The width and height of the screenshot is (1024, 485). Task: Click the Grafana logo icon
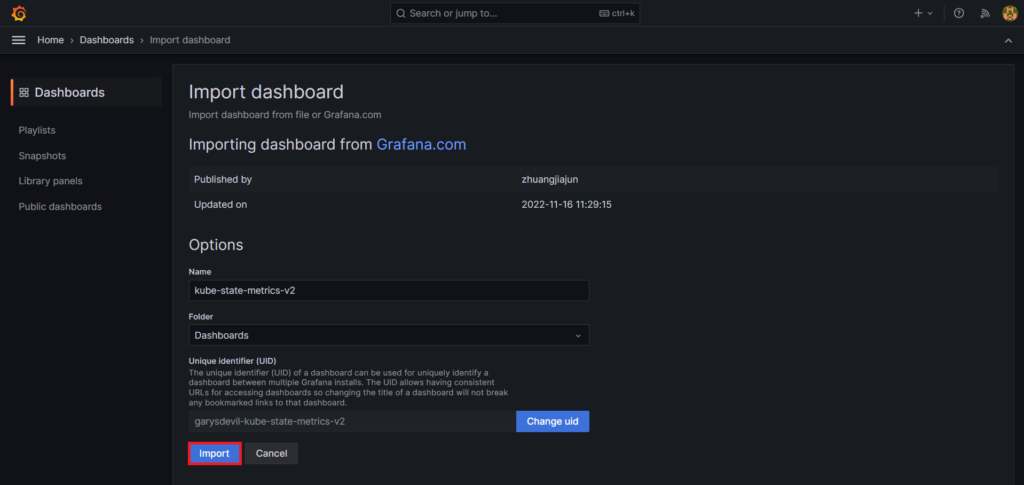pos(19,13)
